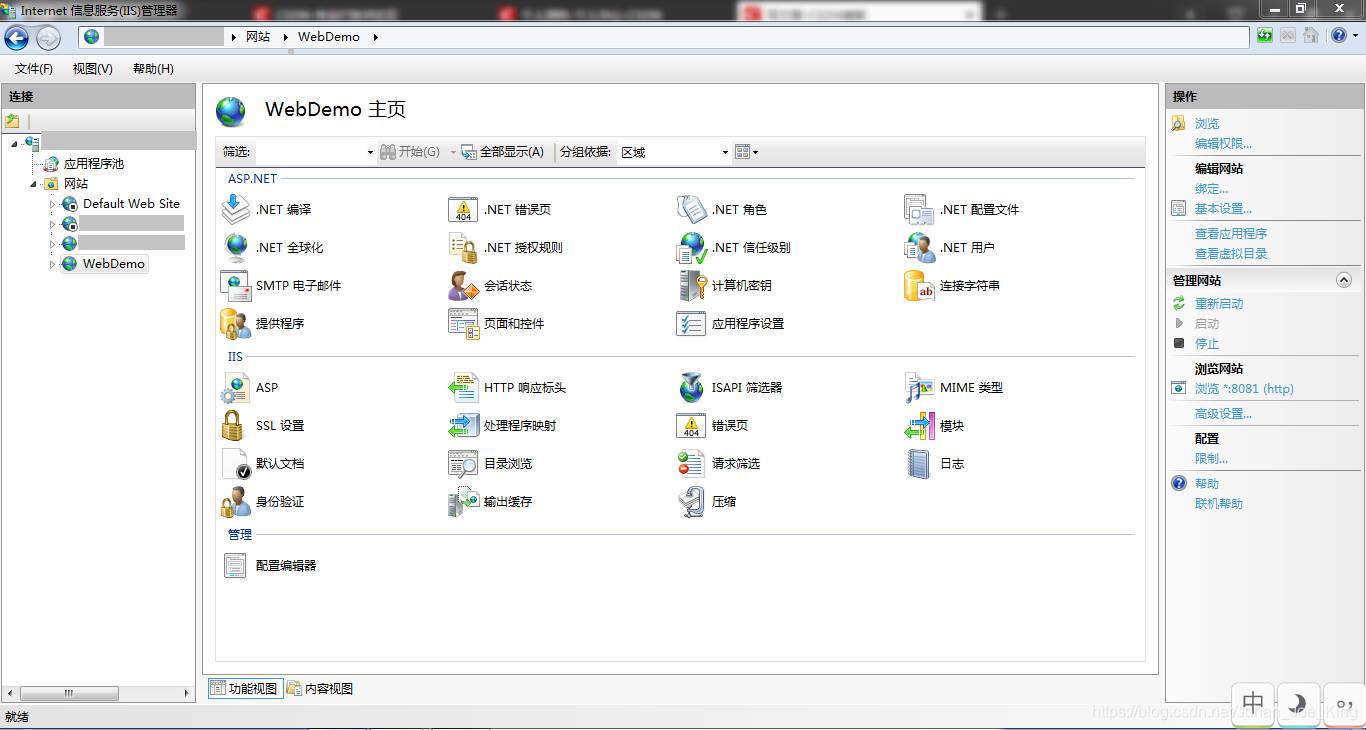Open the 高级设置... link

1223,414
